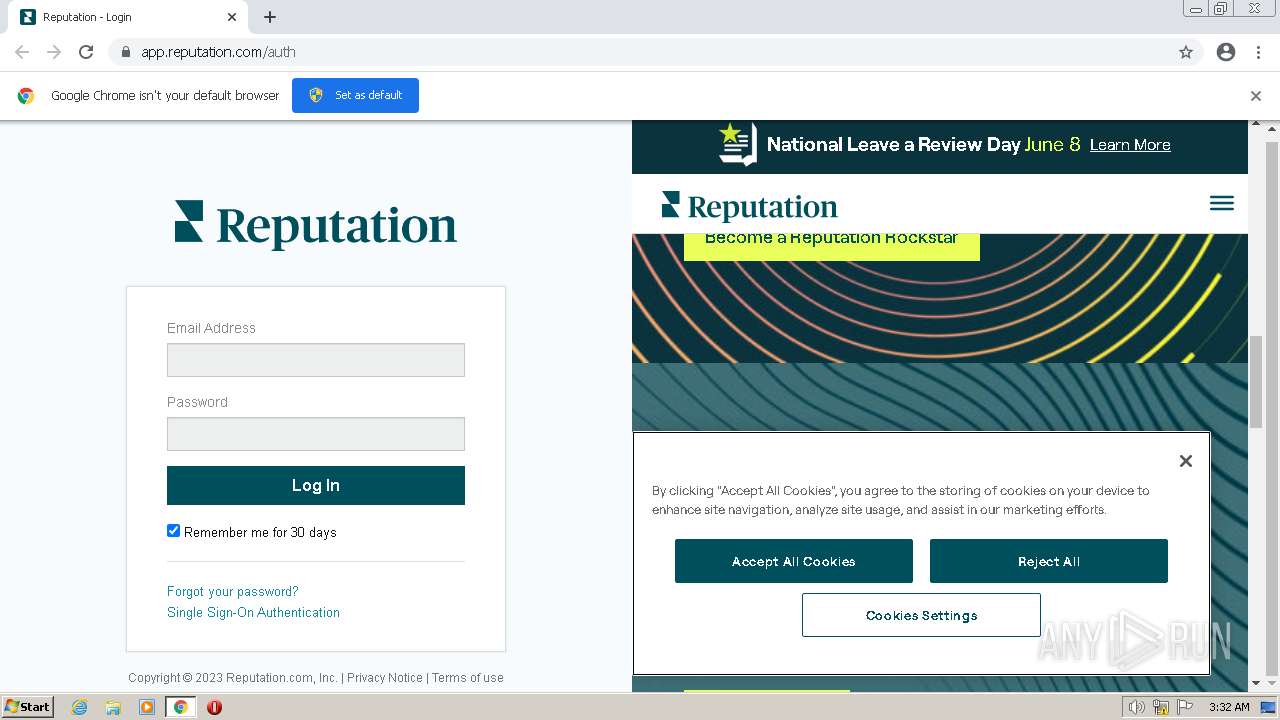The height and width of the screenshot is (720, 1280).
Task: Open the Terms of use link
Action: [x=468, y=677]
